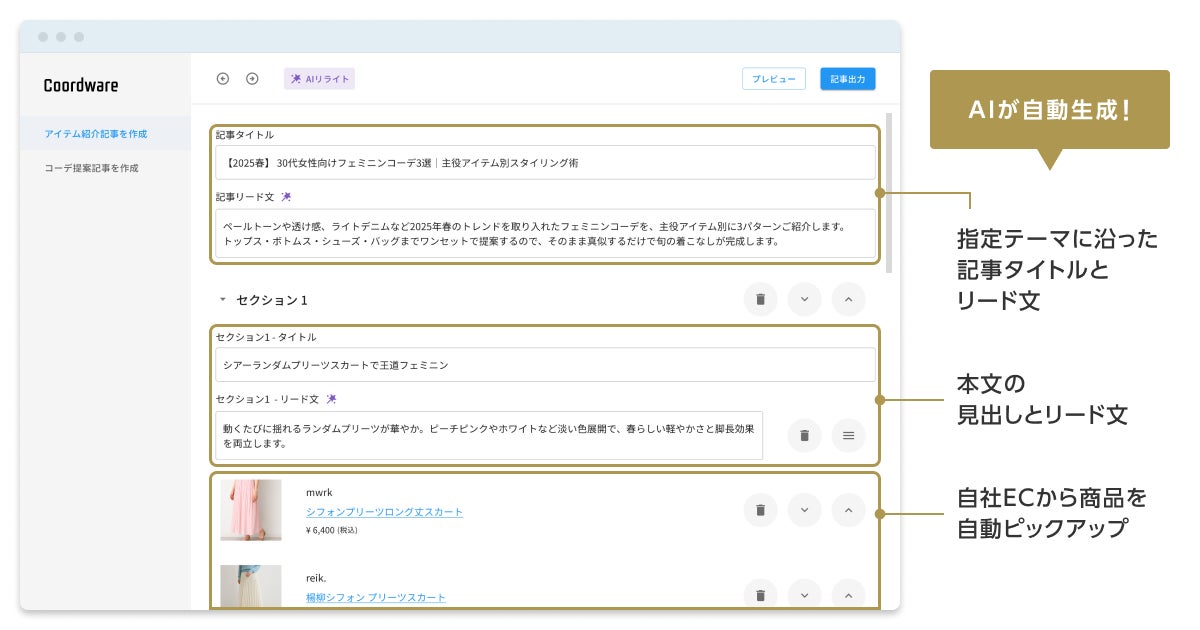Click the magic wand next to 記事リード文

(x=286, y=197)
